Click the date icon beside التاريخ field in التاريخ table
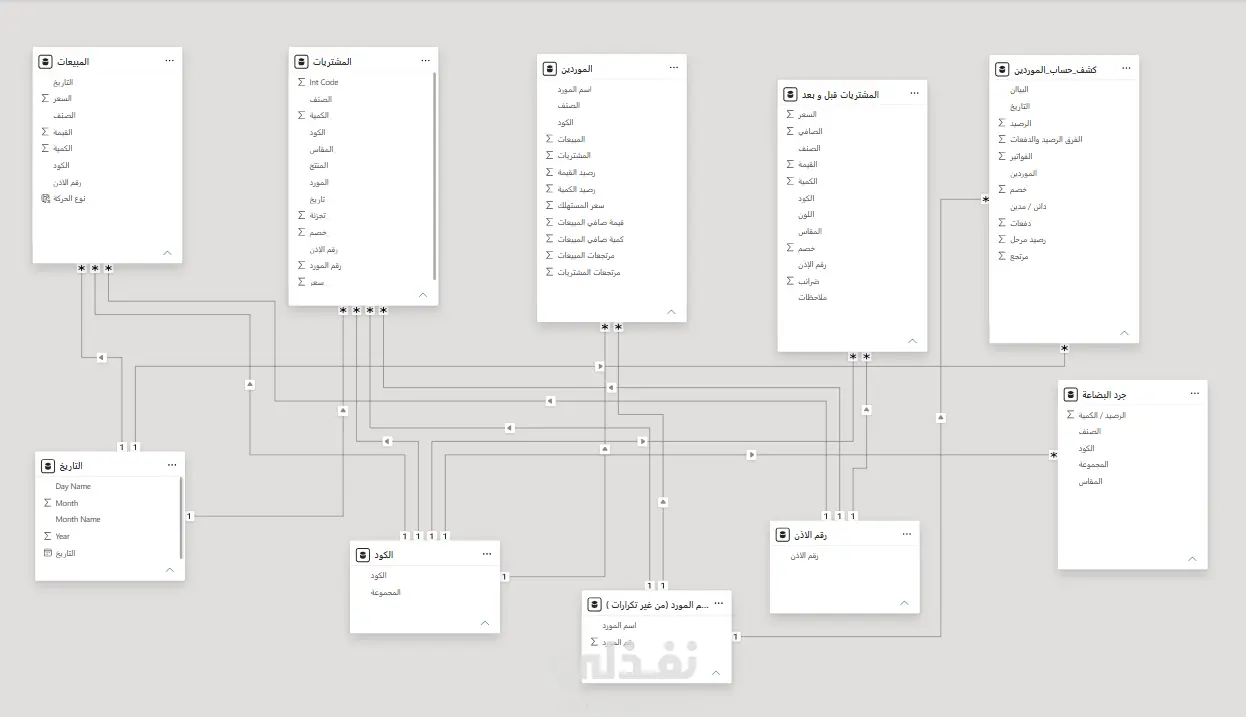This screenshot has height=717, width=1246. (x=47, y=553)
